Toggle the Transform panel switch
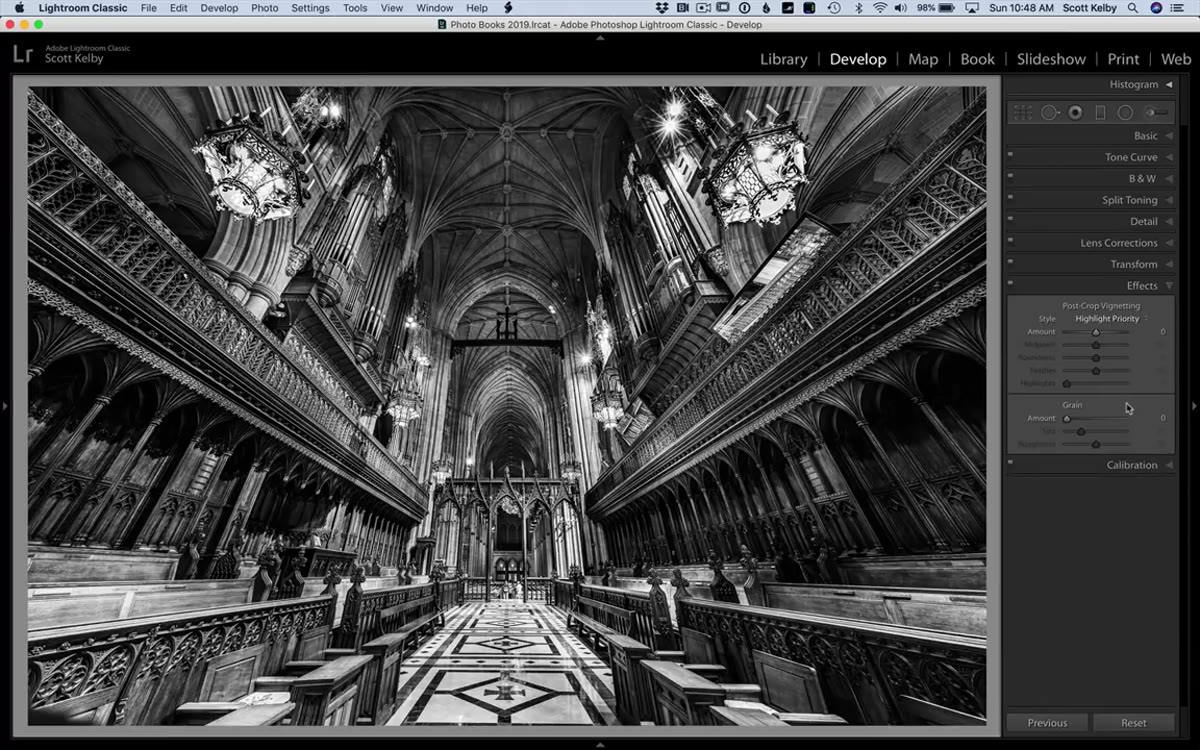This screenshot has height=750, width=1200. coord(1010,262)
